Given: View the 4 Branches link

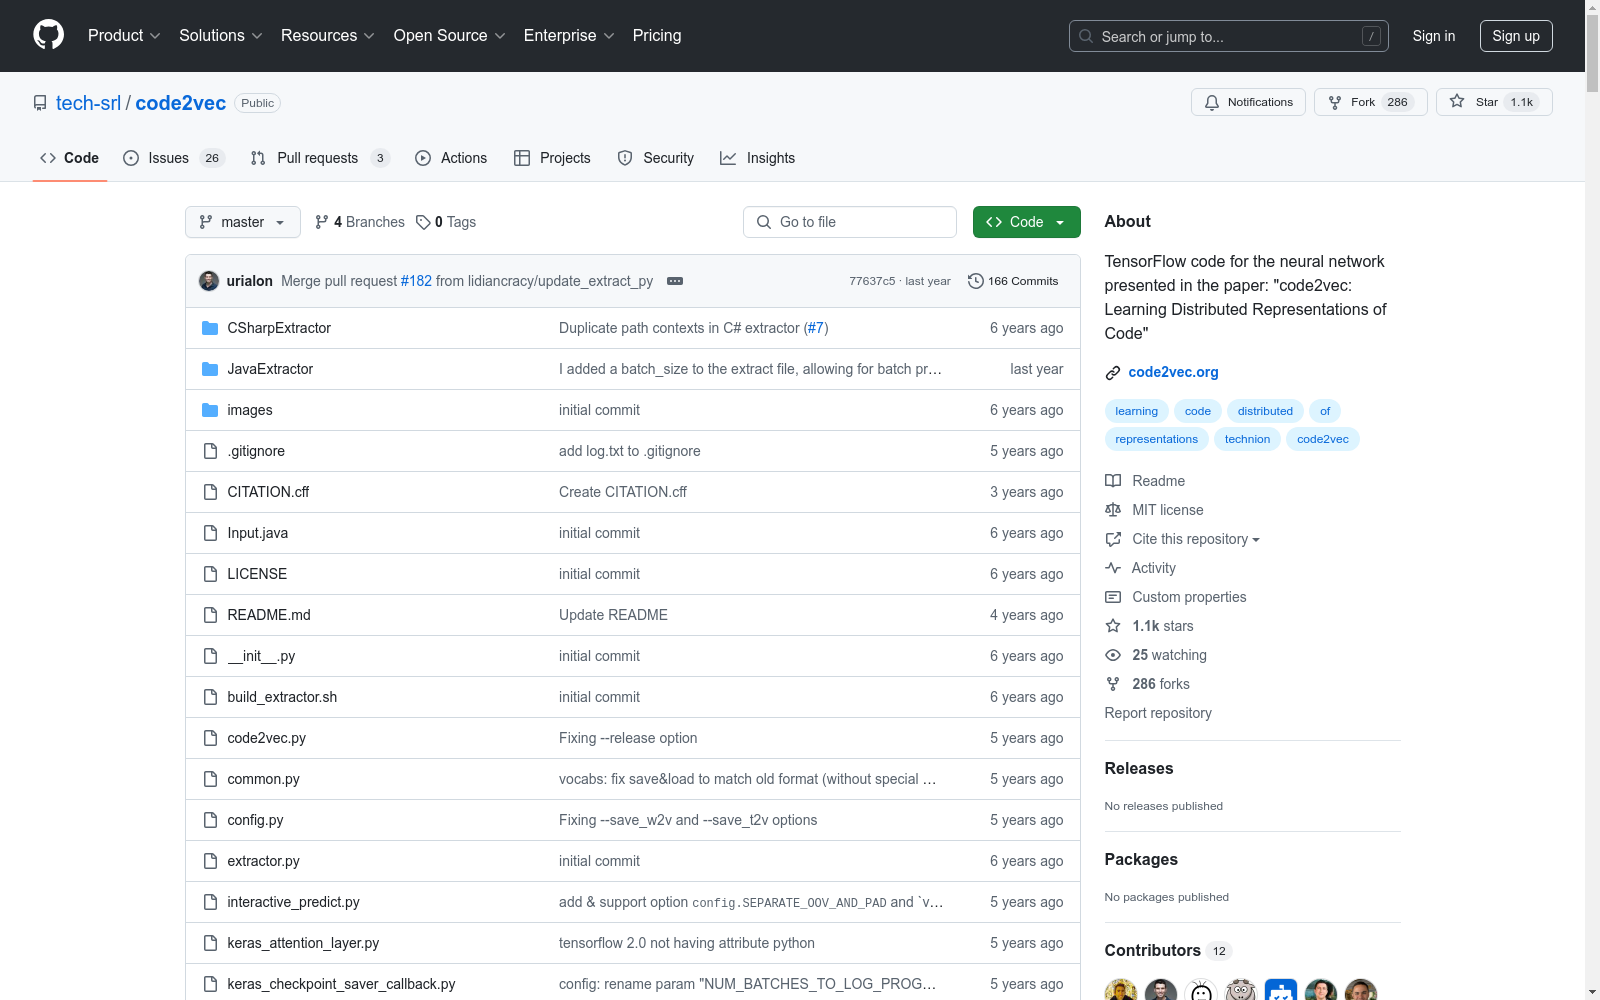Looking at the screenshot, I should coord(360,222).
